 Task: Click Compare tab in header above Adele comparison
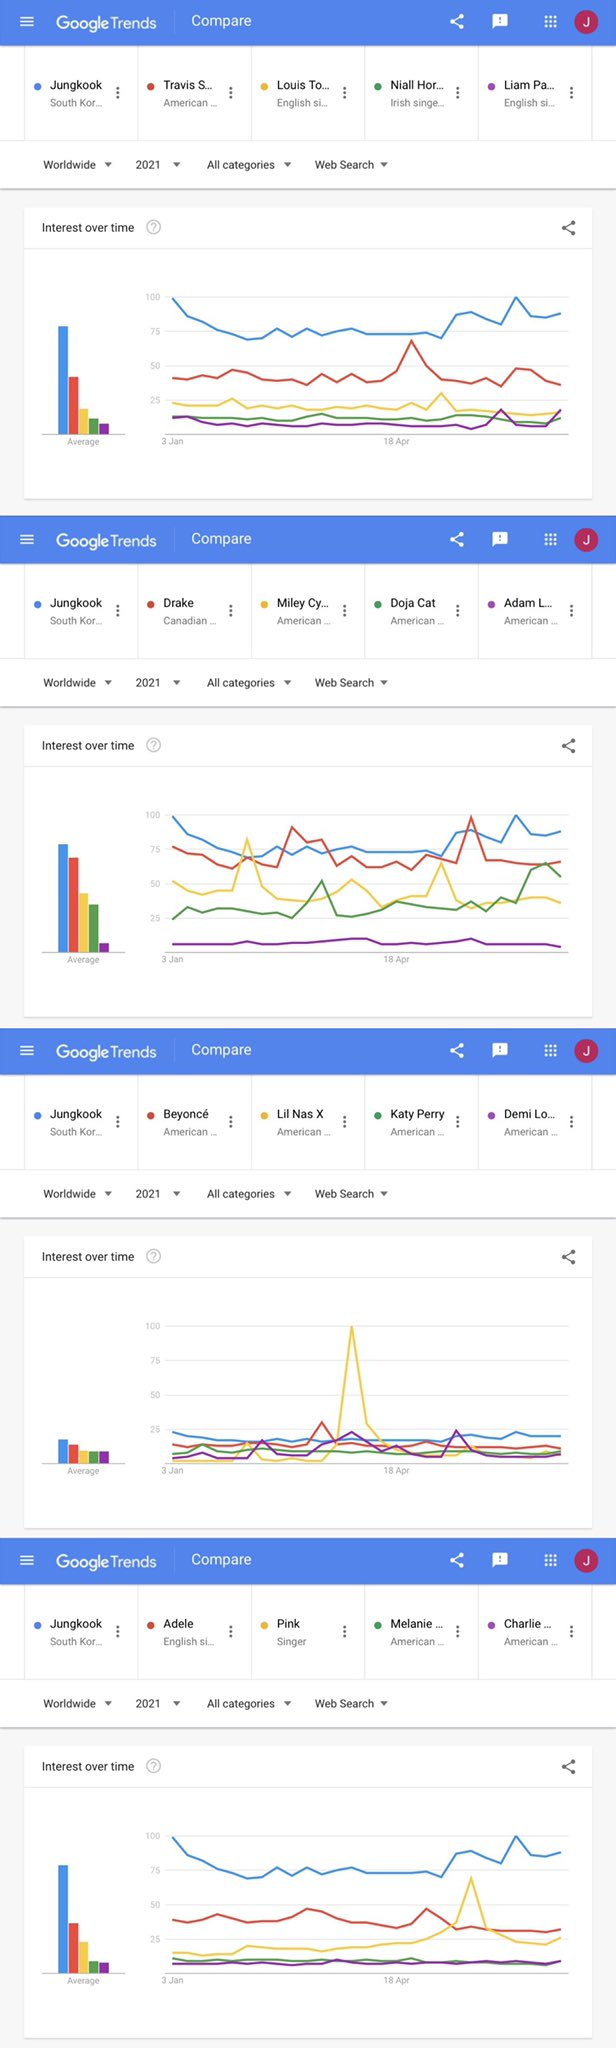221,1560
